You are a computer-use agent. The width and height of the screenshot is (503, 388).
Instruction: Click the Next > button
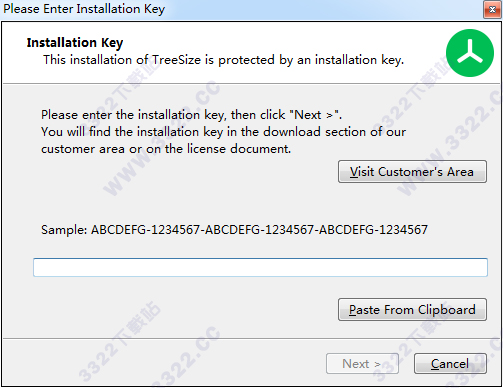[x=362, y=363]
